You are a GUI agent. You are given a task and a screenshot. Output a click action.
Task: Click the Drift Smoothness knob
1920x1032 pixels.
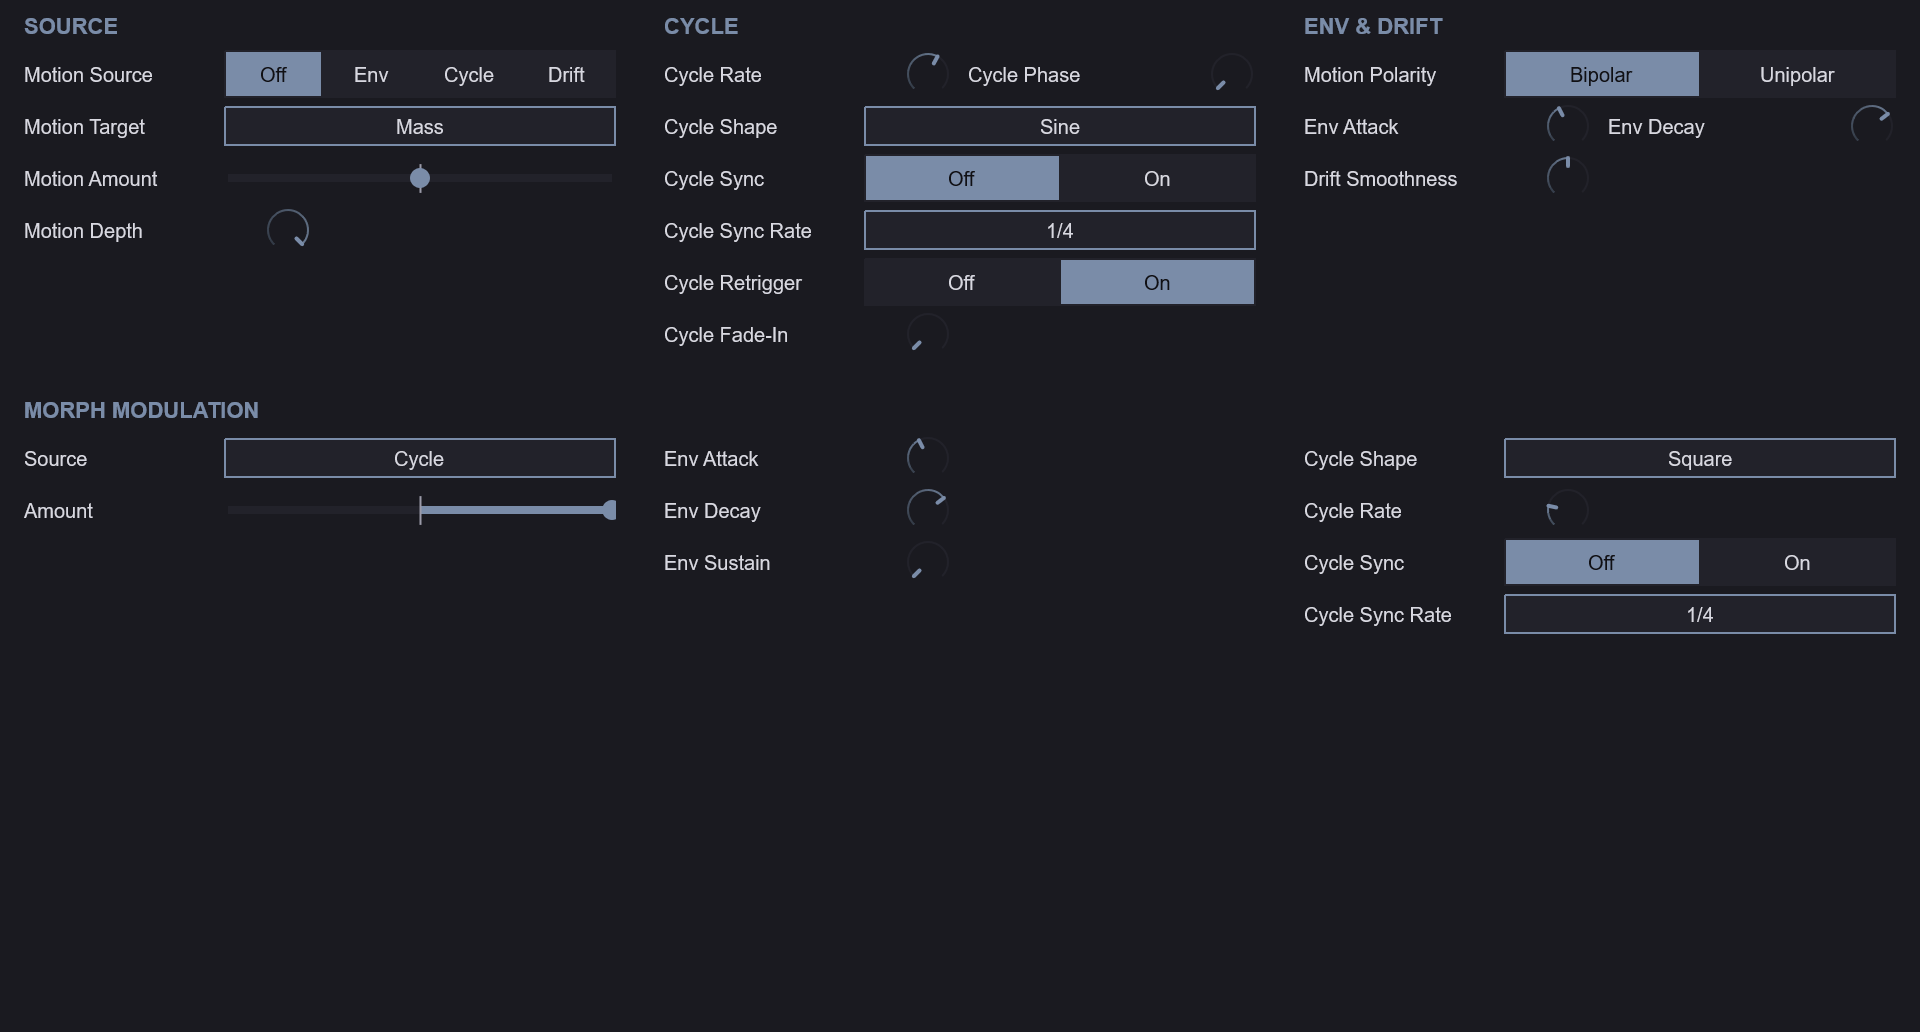tap(1567, 178)
